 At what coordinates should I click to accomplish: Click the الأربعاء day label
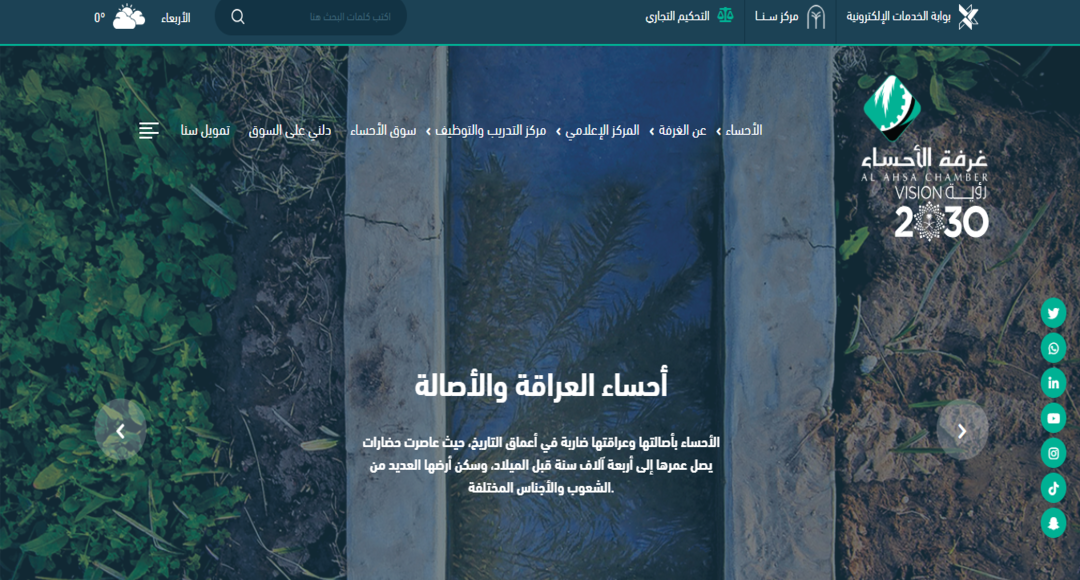(176, 18)
